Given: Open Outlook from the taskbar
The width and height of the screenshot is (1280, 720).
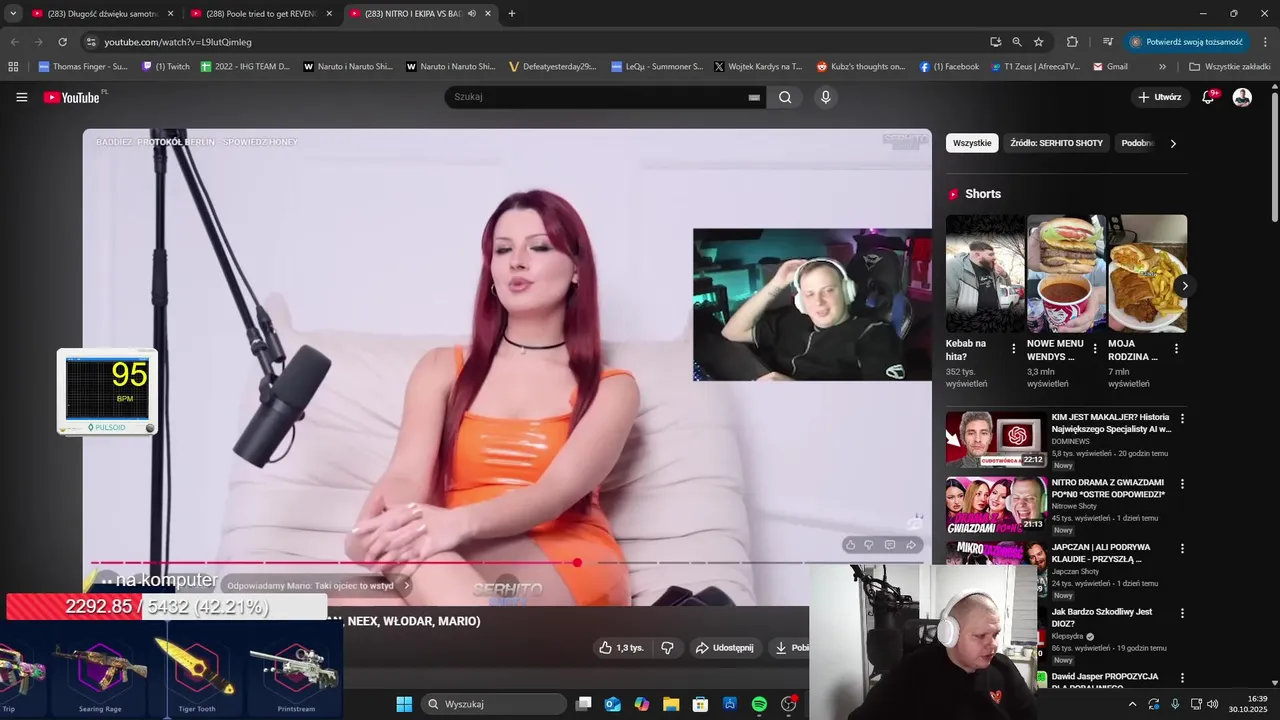Looking at the screenshot, I should tap(612, 704).
